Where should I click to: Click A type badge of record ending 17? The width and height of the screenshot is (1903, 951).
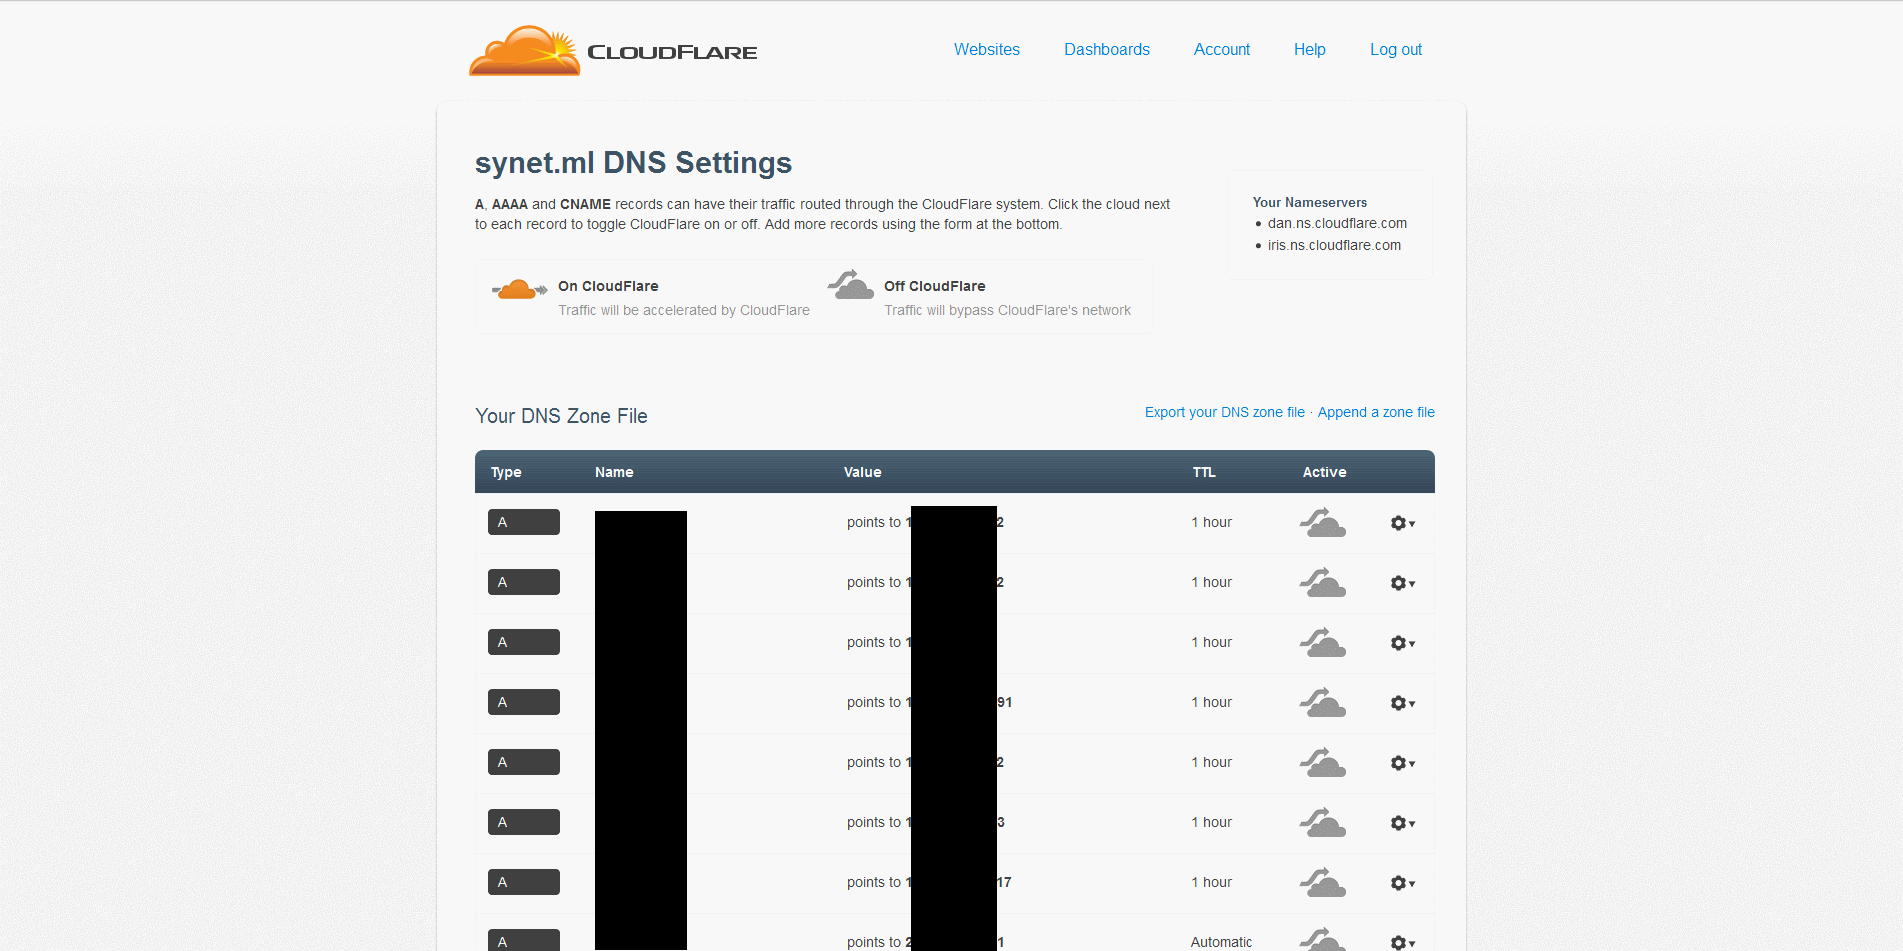[x=523, y=882]
